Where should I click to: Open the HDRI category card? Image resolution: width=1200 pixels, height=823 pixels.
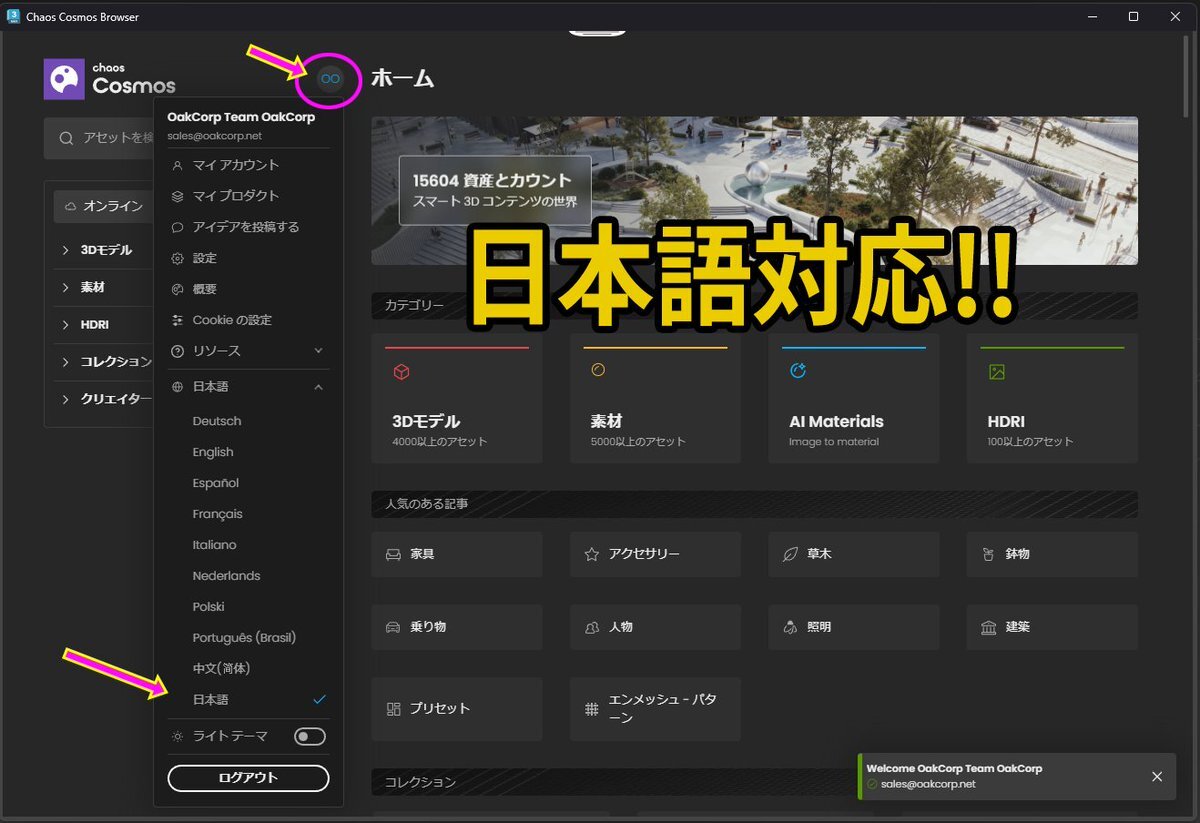coord(1052,398)
